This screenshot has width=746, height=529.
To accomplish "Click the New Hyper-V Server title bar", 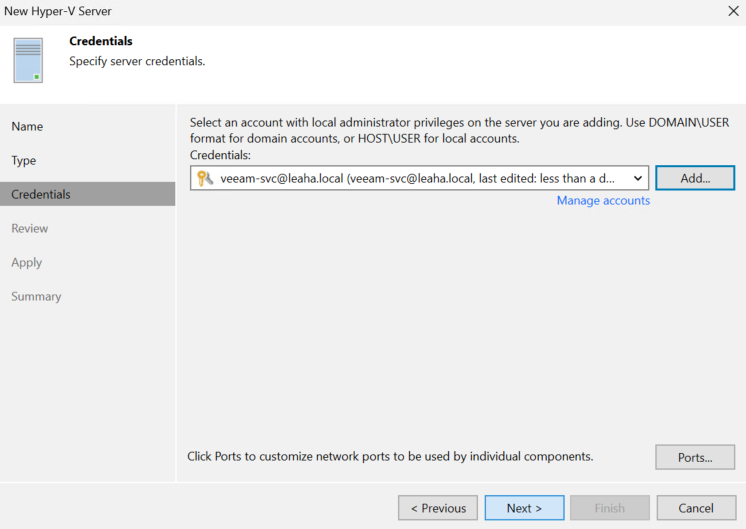I will (362, 11).
